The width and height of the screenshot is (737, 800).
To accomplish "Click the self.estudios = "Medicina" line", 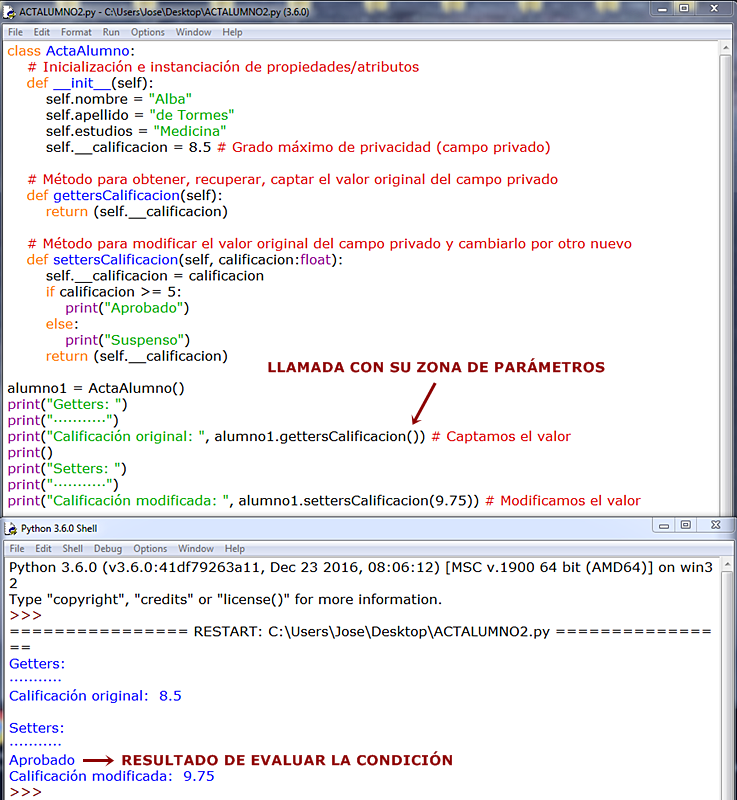I will [x=136, y=131].
